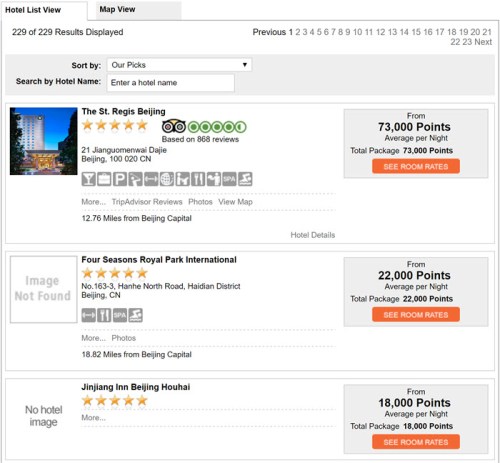500x463 pixels.
Task: Click the Search by Hotel Name field
Action: tap(170, 83)
